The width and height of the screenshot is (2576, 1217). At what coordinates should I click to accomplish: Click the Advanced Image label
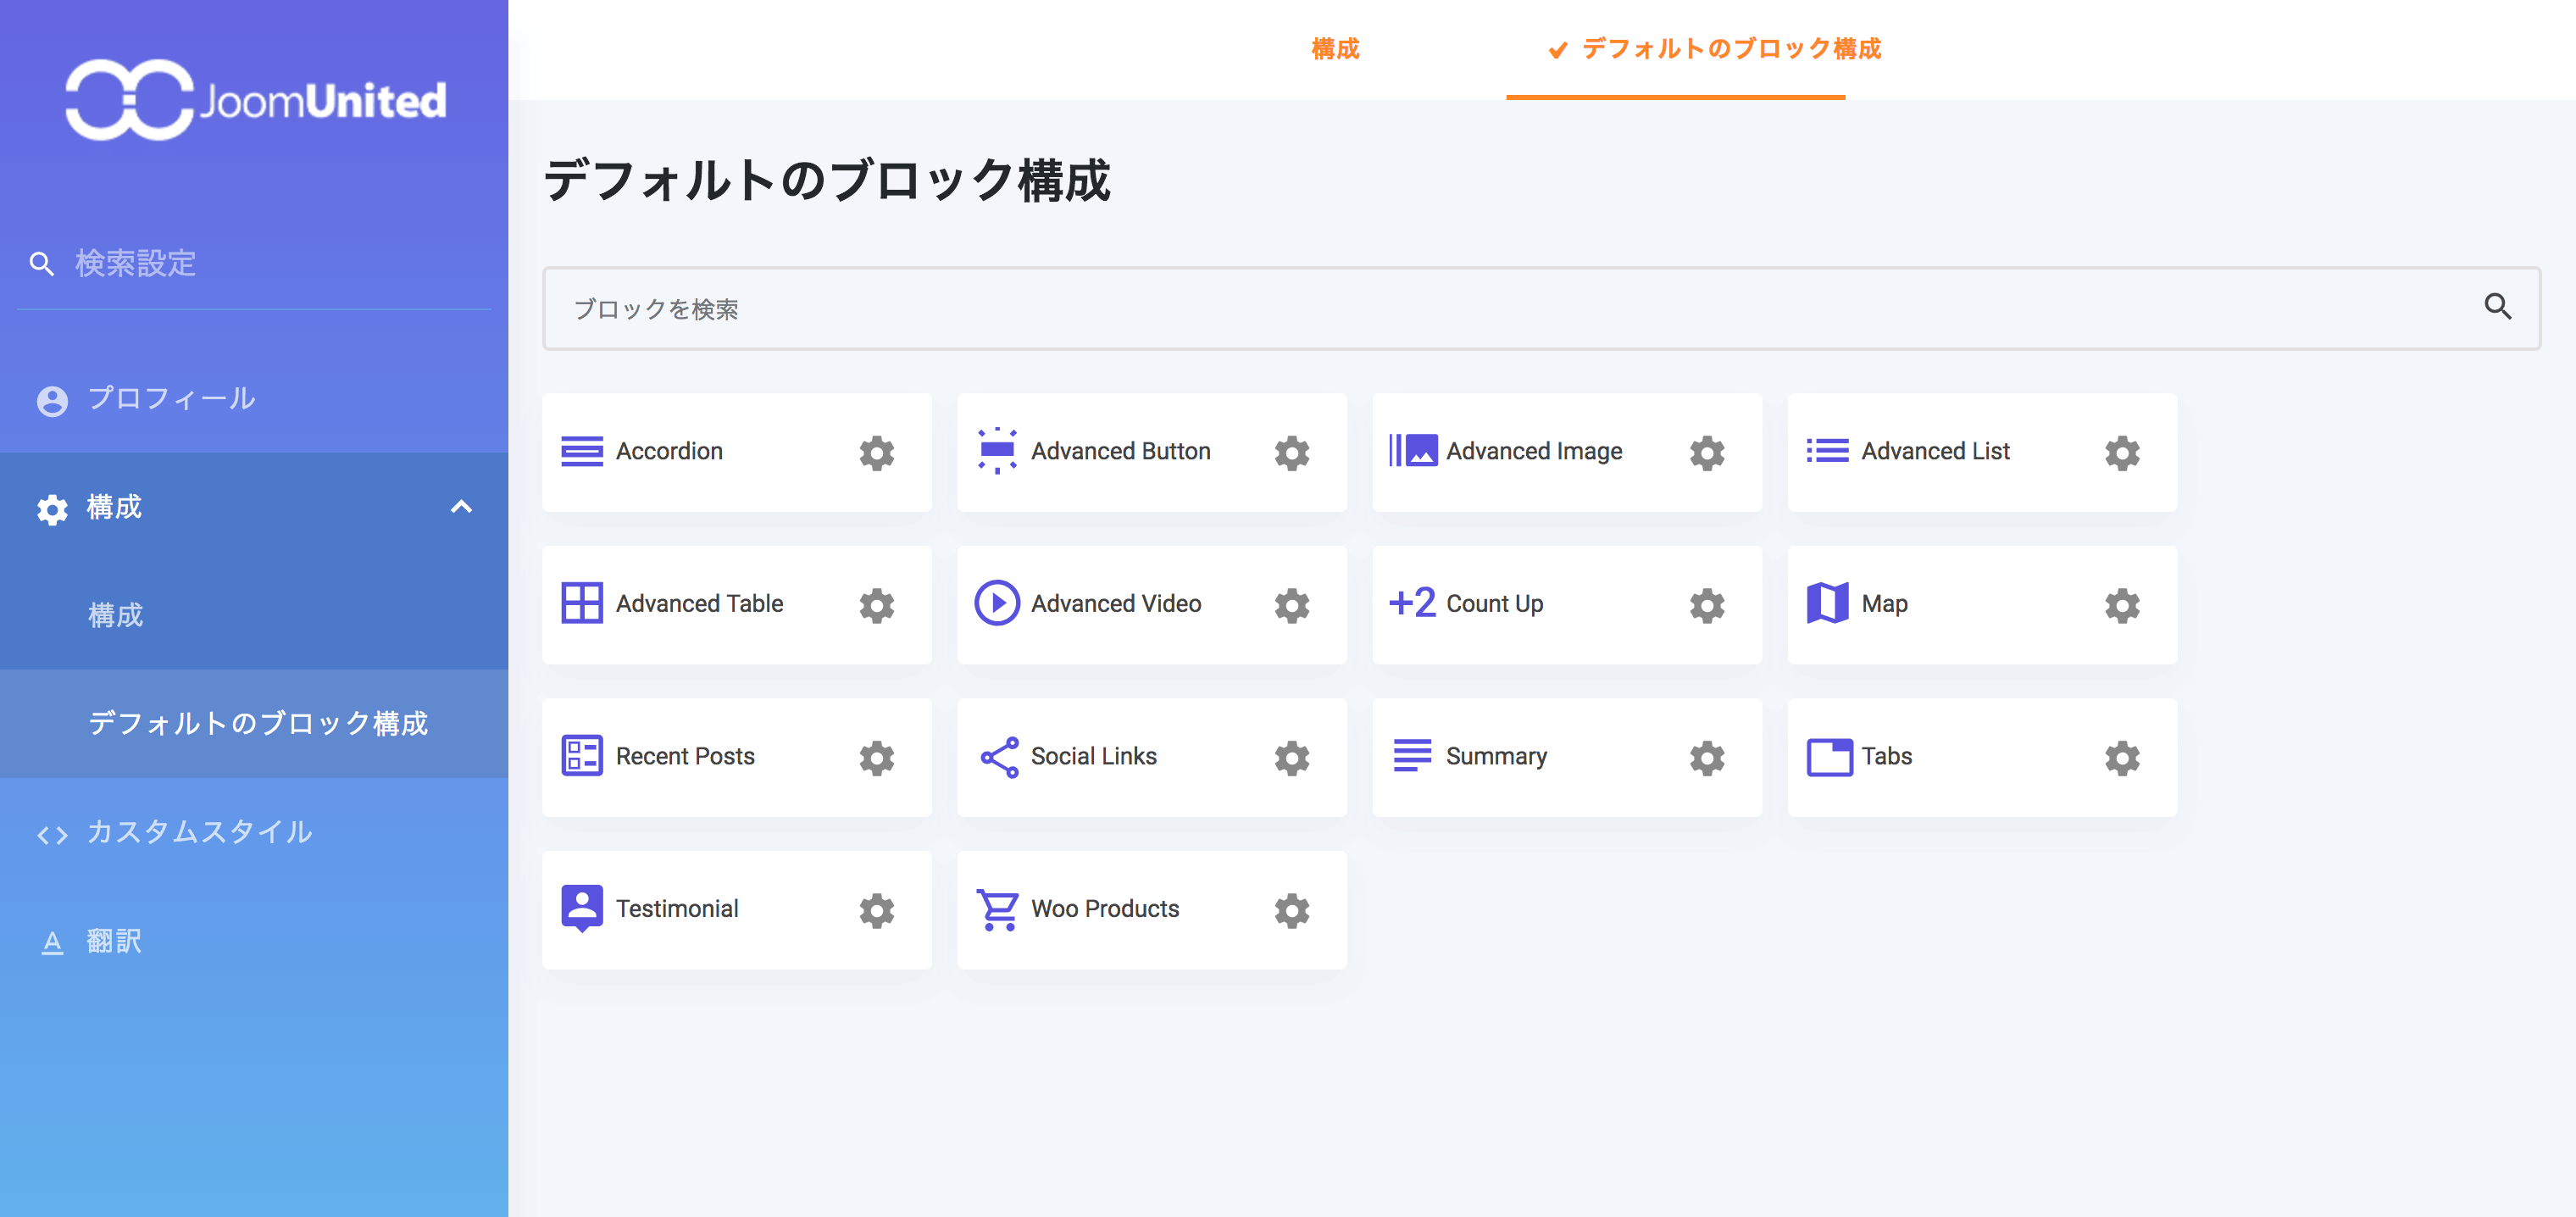[1534, 452]
